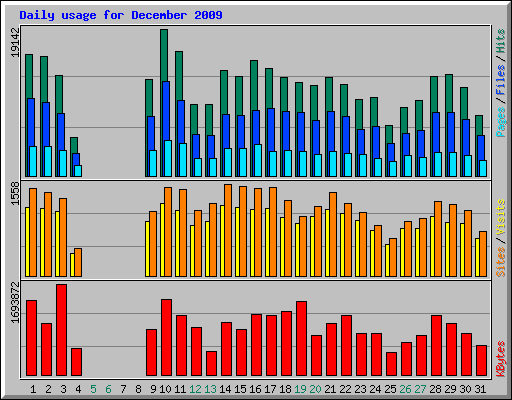The width and height of the screenshot is (512, 400).
Task: Click day 10 on the date axis
Action: coord(165,389)
